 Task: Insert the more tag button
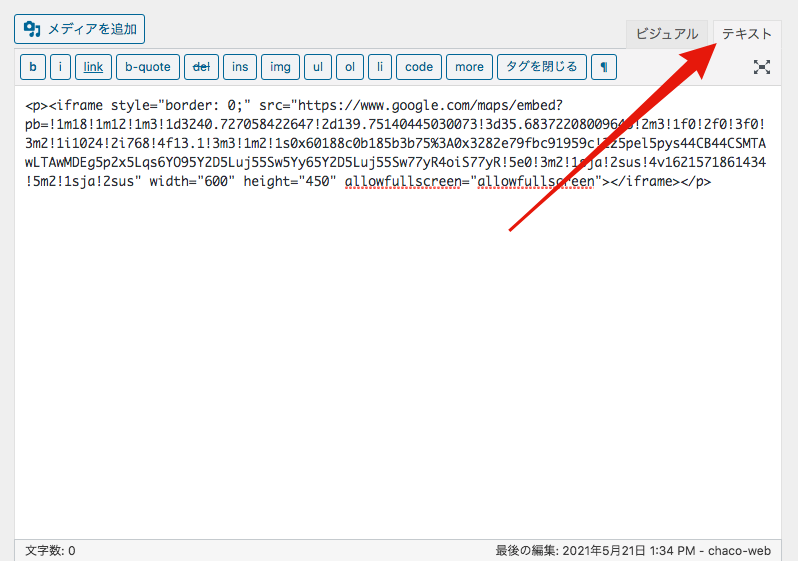pos(469,67)
